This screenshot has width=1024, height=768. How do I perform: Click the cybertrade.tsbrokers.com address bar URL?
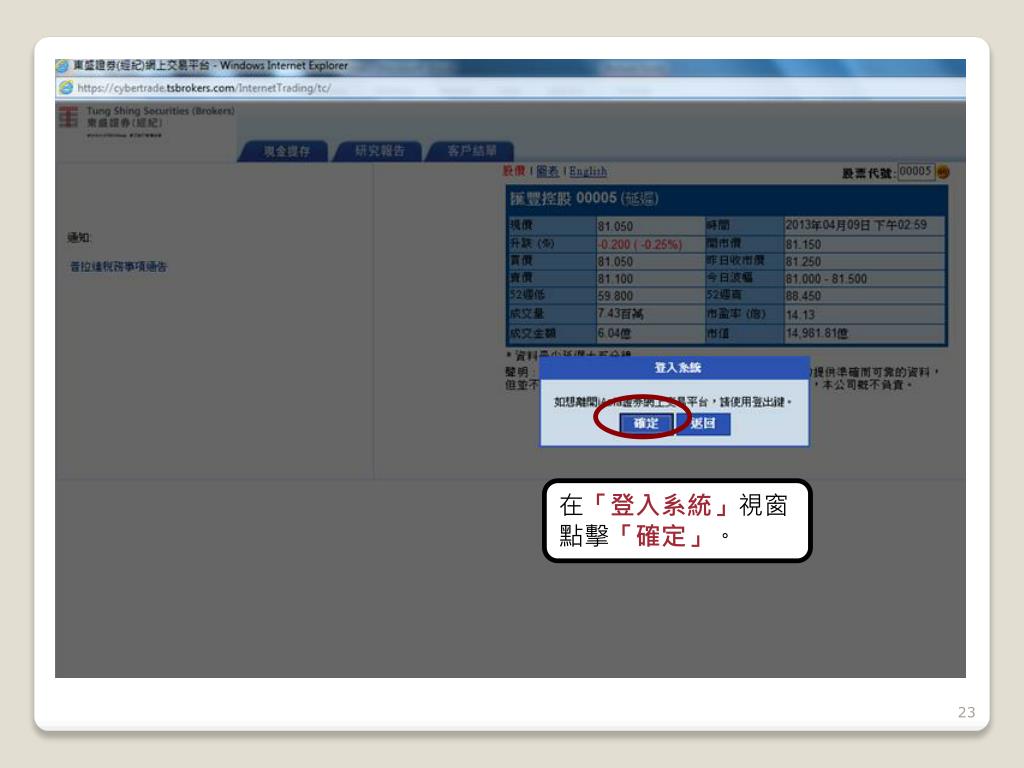204,88
